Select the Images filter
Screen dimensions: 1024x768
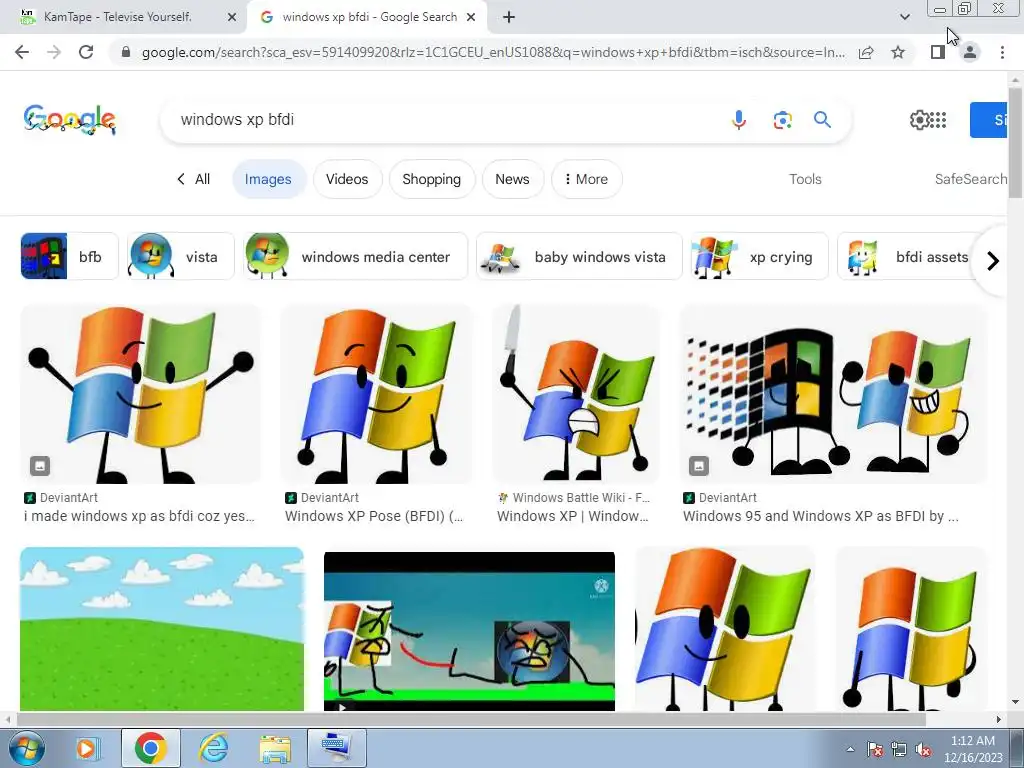[268, 179]
